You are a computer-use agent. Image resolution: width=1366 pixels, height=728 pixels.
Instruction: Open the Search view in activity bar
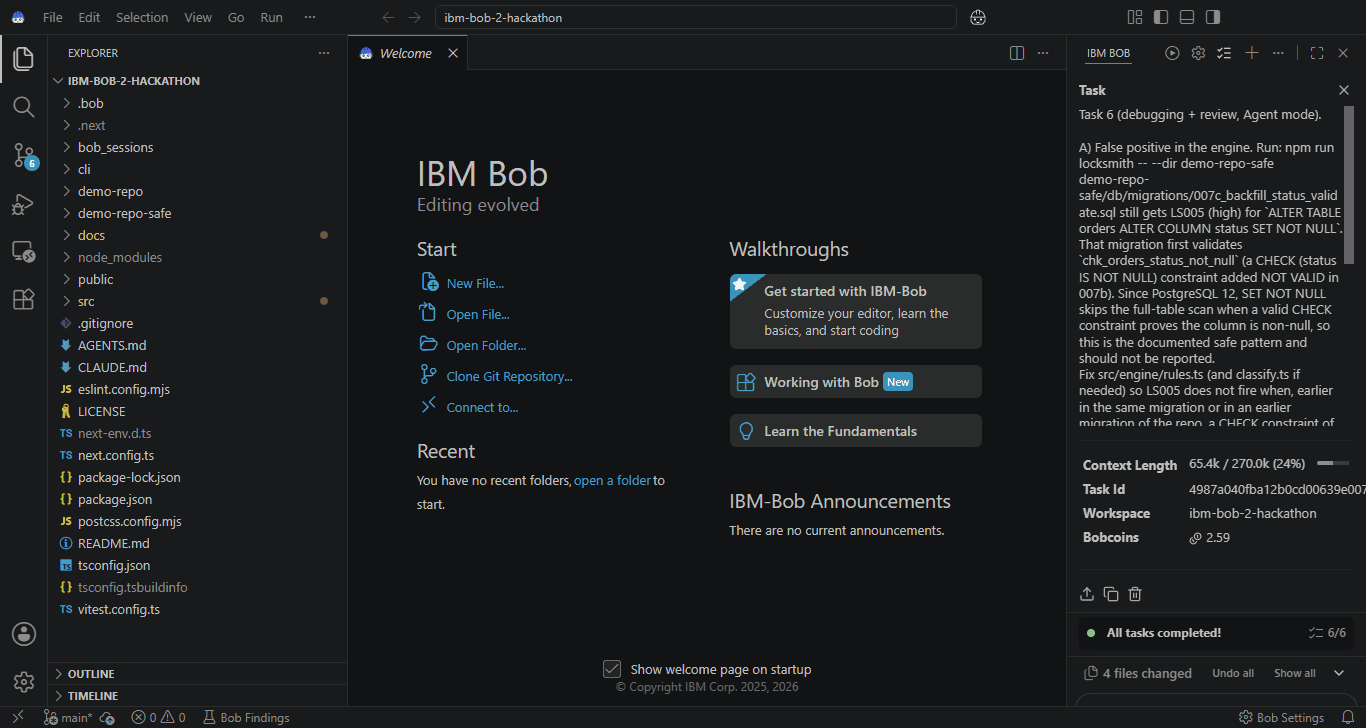(23, 107)
